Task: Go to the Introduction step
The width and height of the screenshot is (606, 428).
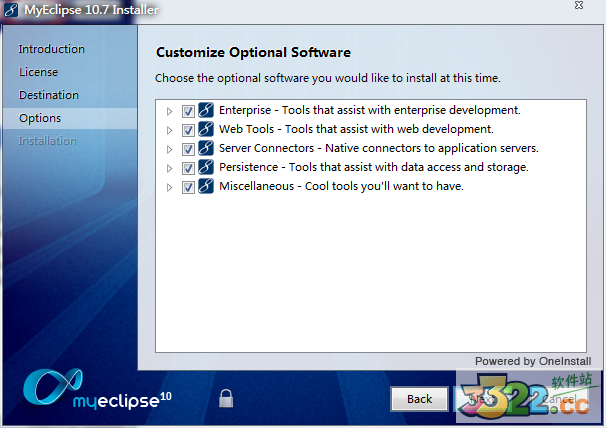Action: (x=52, y=49)
